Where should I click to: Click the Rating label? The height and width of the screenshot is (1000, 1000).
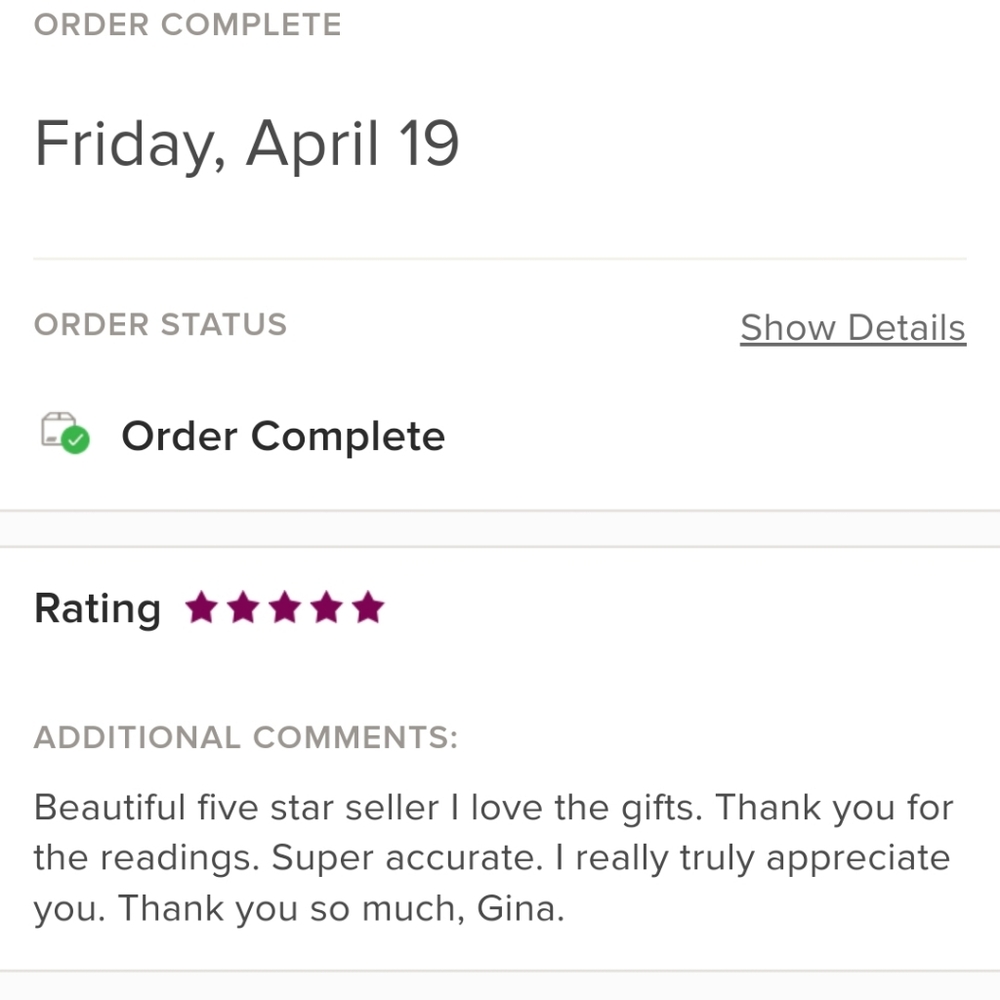97,608
